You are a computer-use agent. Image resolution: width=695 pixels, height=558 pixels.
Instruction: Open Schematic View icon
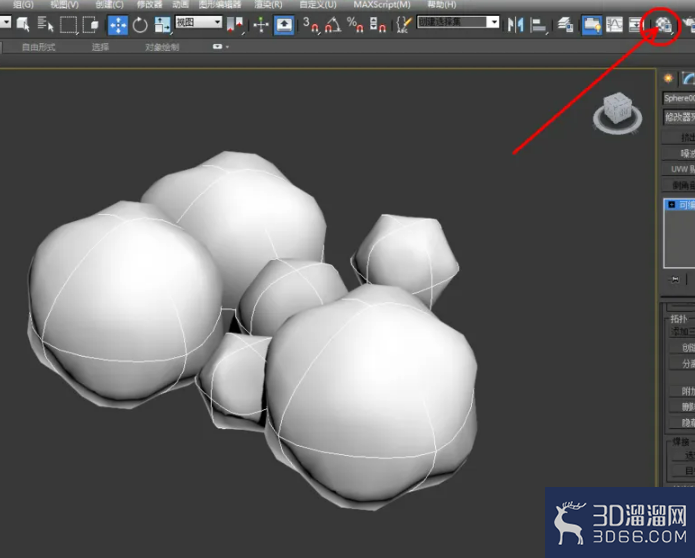[x=636, y=25]
